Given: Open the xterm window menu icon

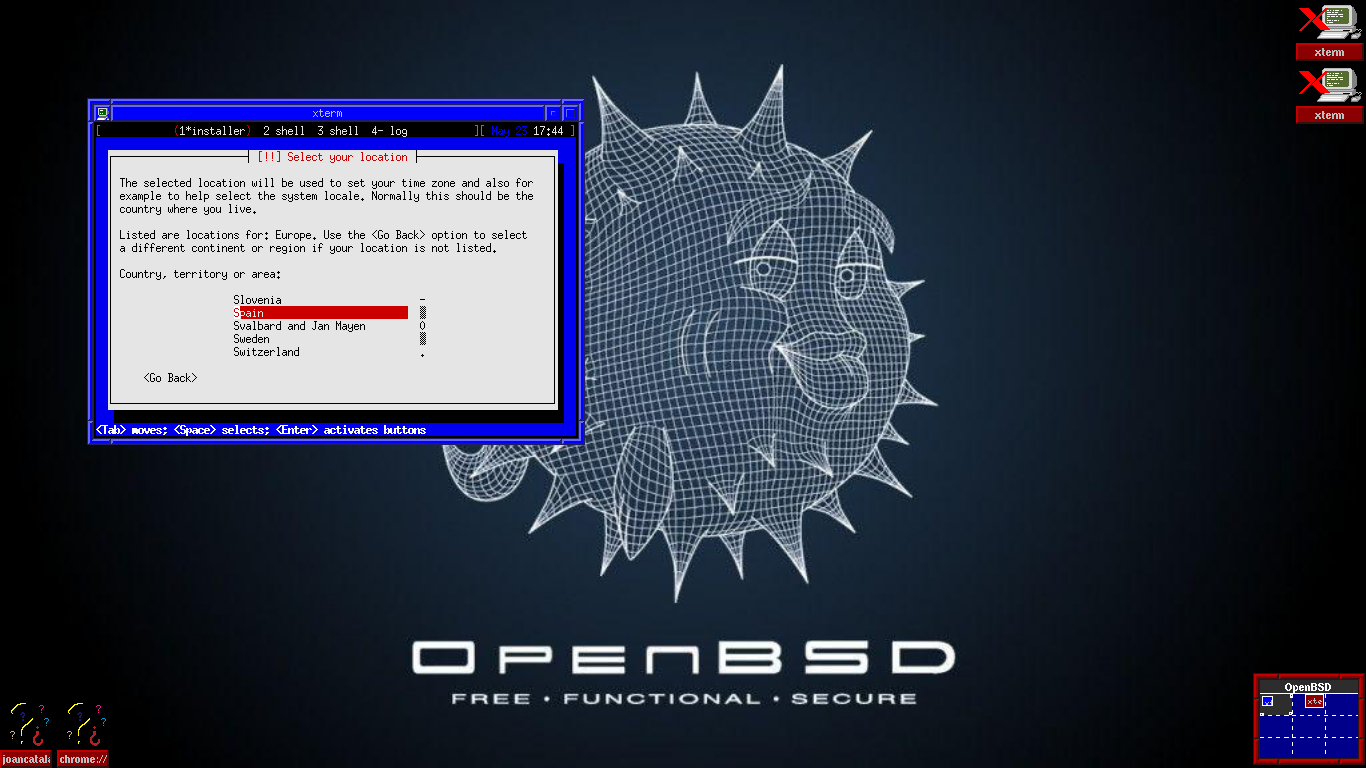Looking at the screenshot, I should tap(102, 113).
